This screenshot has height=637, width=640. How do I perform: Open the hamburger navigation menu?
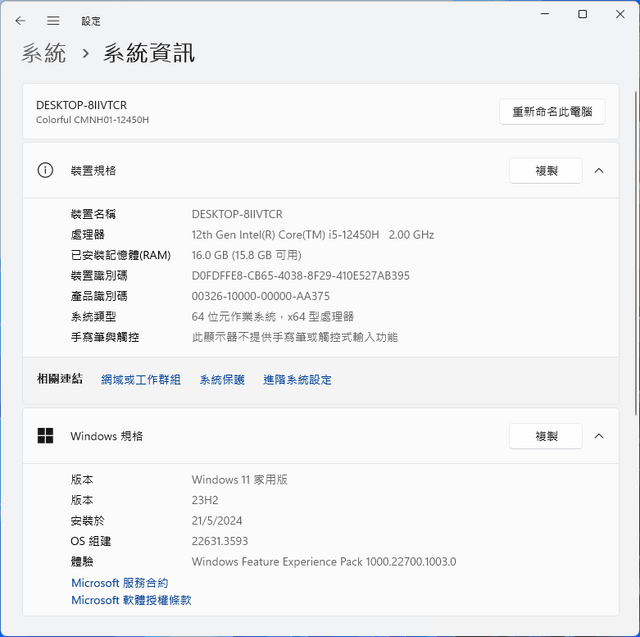click(x=53, y=20)
